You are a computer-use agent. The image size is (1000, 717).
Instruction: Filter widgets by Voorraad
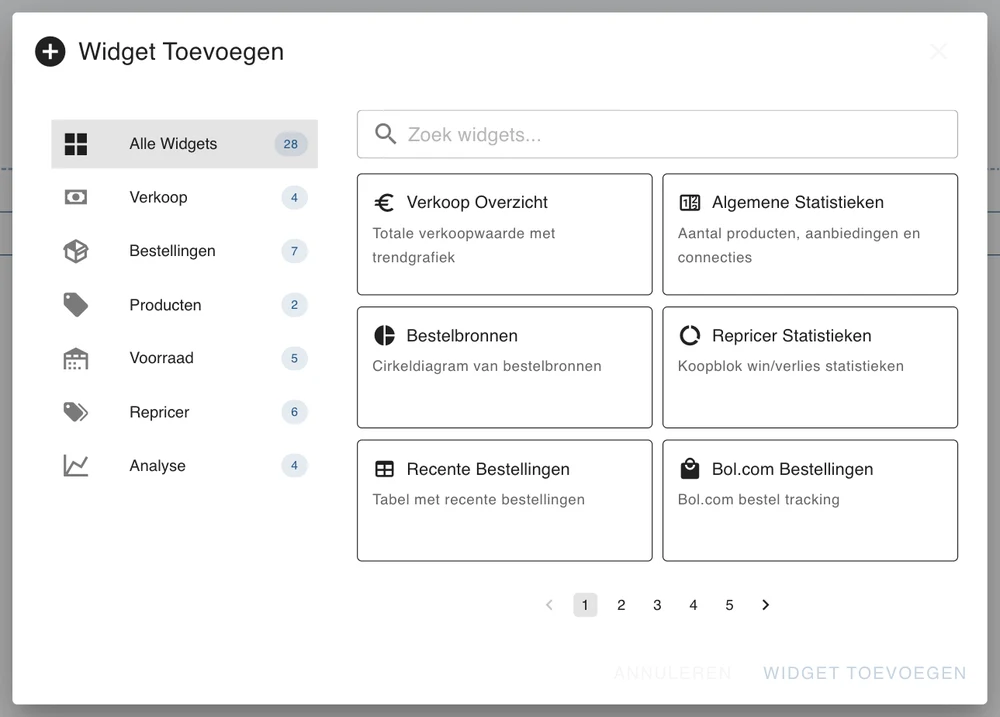coord(184,358)
